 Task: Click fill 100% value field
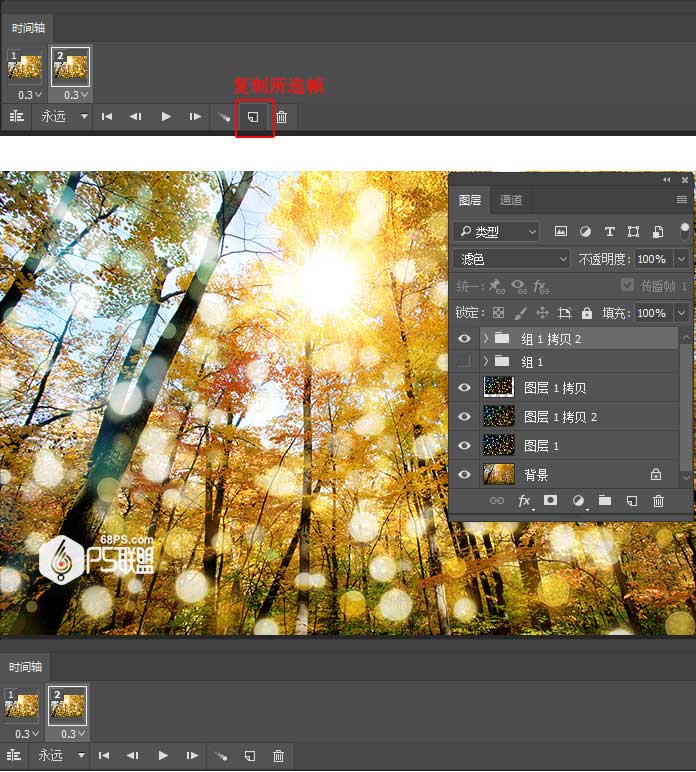pyautogui.click(x=652, y=313)
